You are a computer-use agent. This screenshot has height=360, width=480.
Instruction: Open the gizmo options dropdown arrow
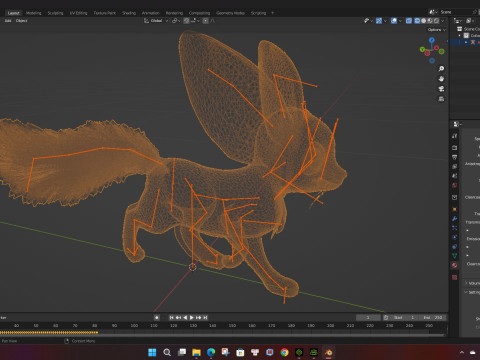click(385, 21)
